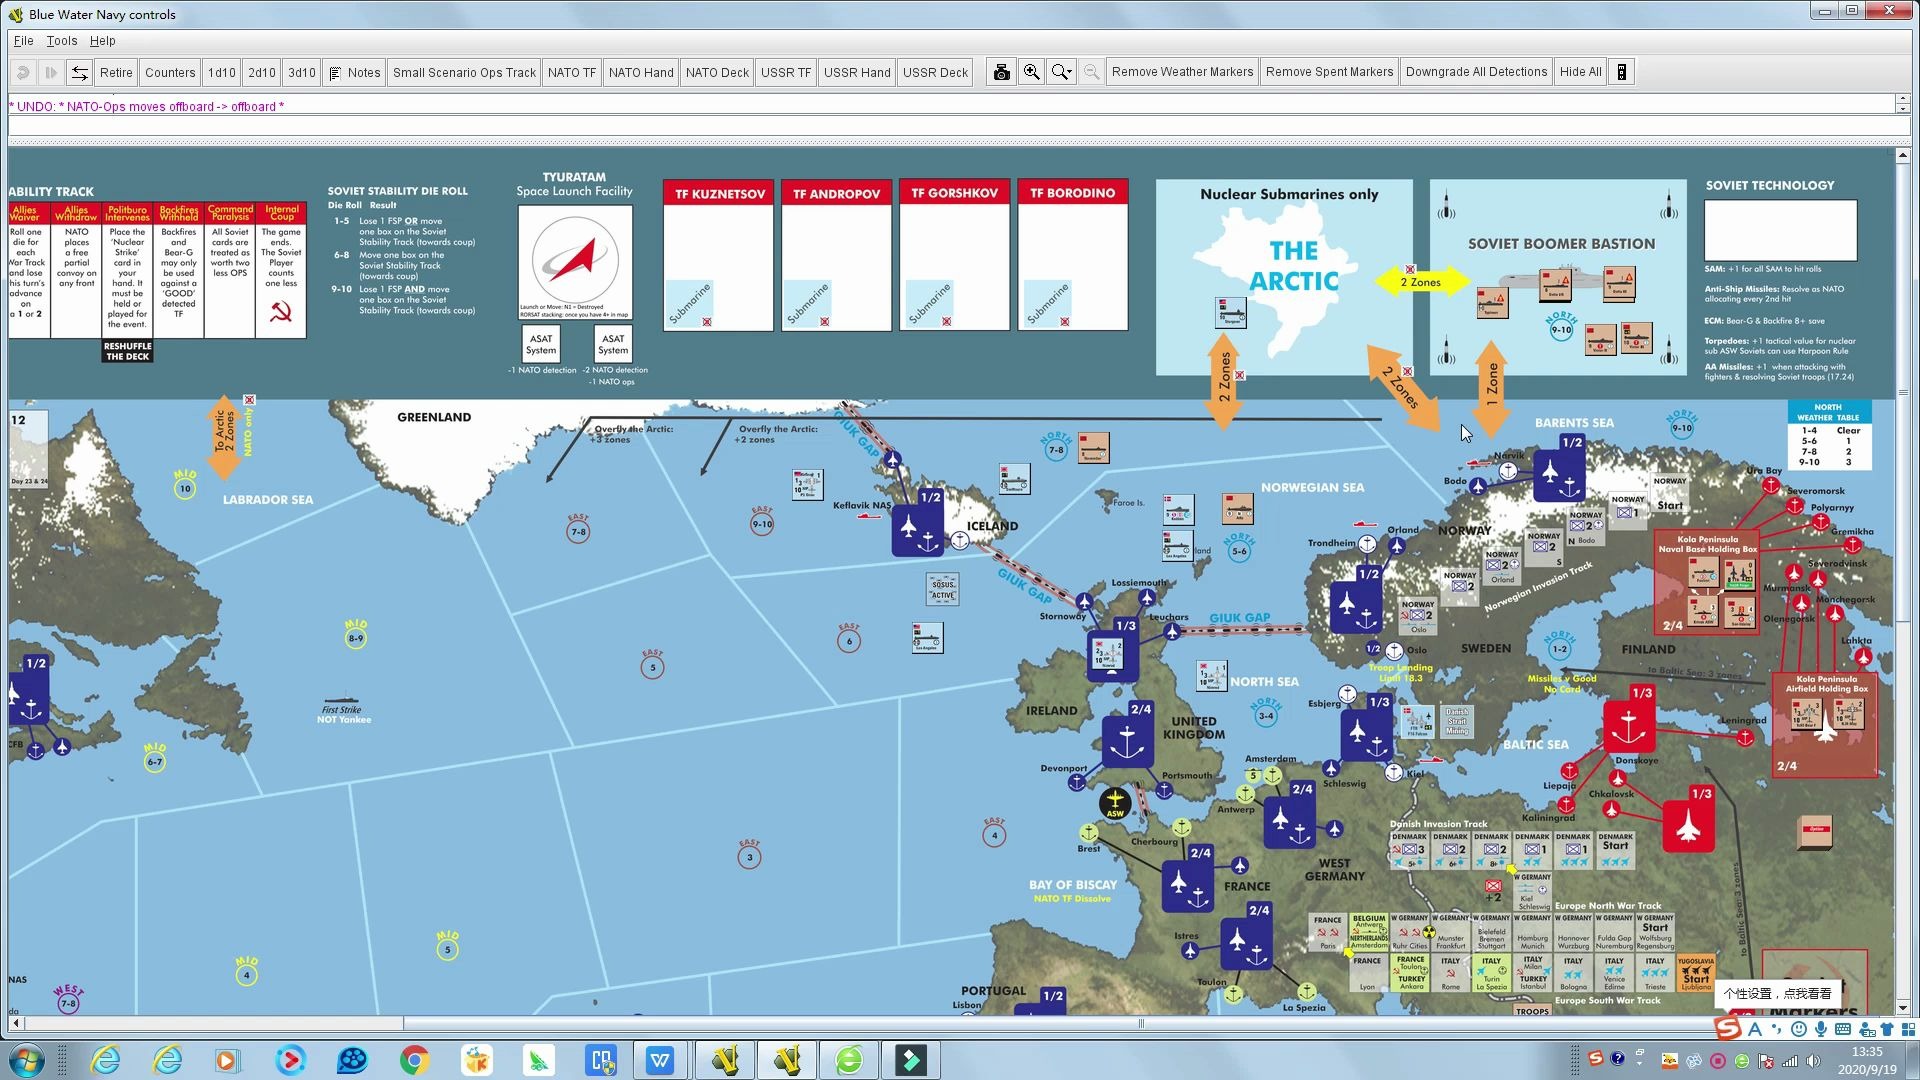The height and width of the screenshot is (1080, 1920).
Task: Click the RESHUFFLE THE DECK button
Action: [128, 351]
